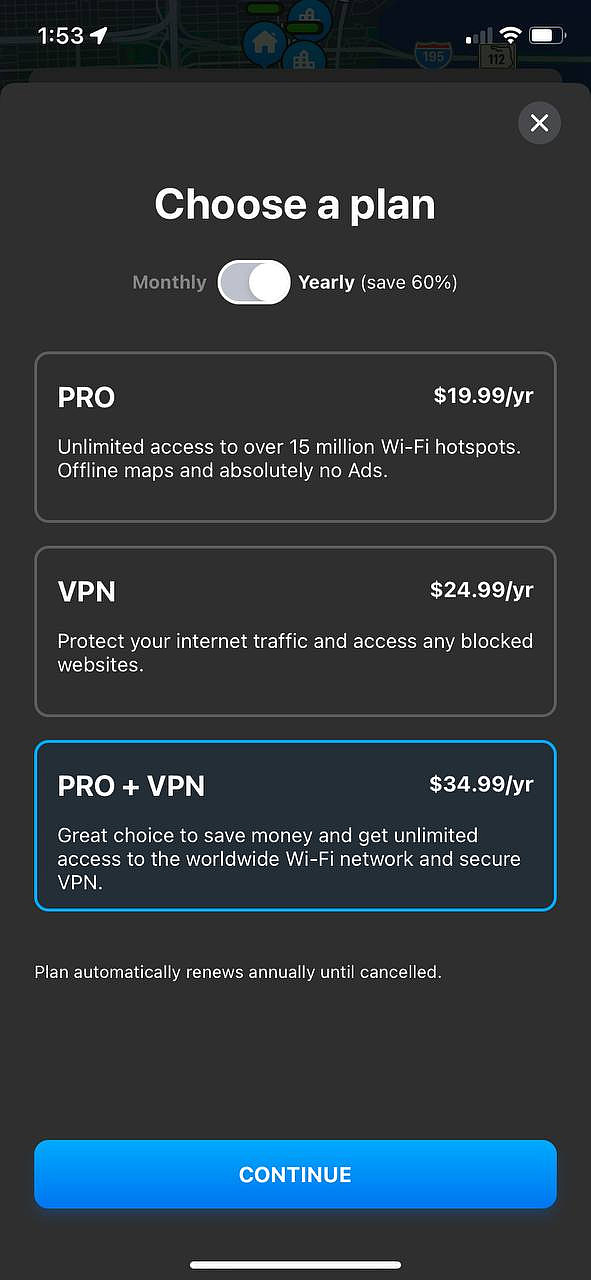Toggle the Monthly/Yearly billing switch
This screenshot has width=591, height=1280.
tap(254, 282)
